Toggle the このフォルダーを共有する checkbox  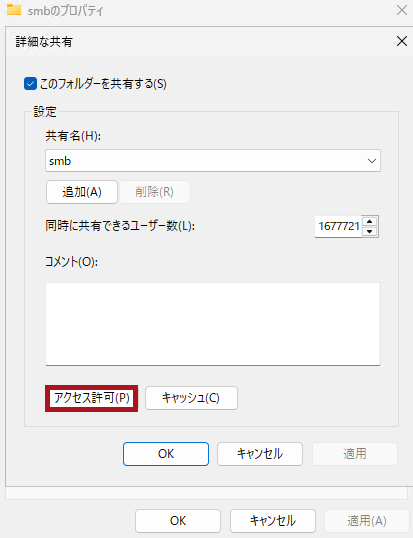click(30, 84)
